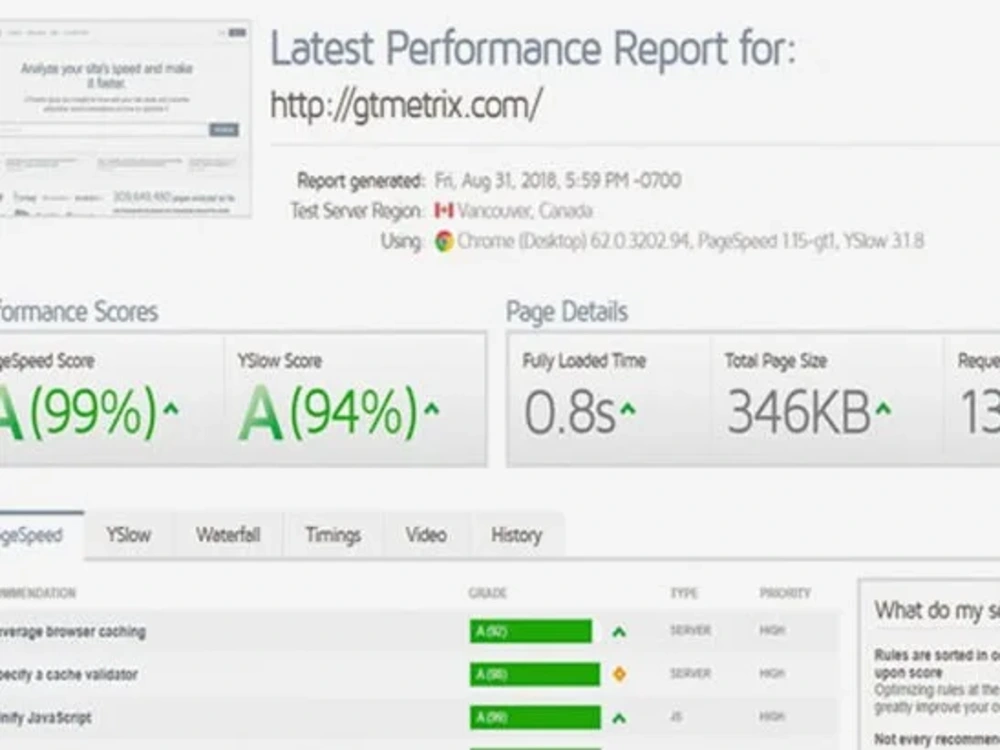This screenshot has width=1000, height=750.
Task: Click the up arrow in browser caching row
Action: [x=619, y=632]
